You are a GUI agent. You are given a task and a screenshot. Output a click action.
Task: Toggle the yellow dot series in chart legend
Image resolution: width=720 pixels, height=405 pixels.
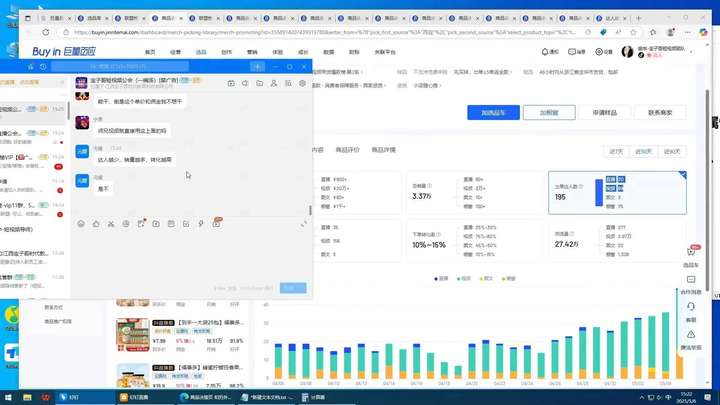486,278
